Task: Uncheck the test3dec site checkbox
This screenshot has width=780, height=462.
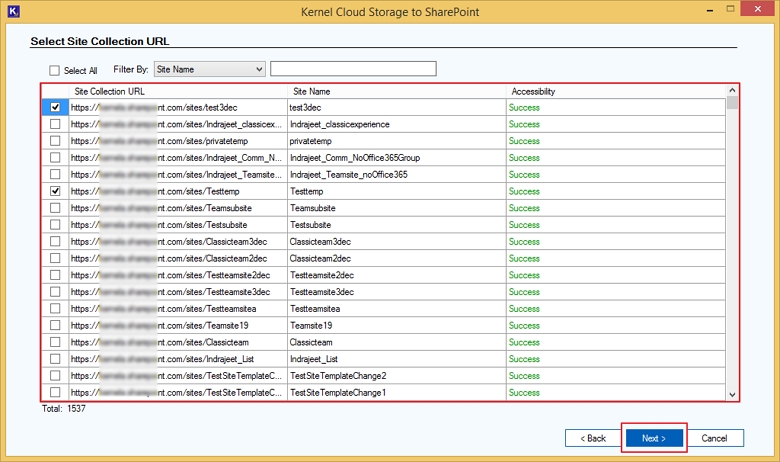Action: pos(55,107)
